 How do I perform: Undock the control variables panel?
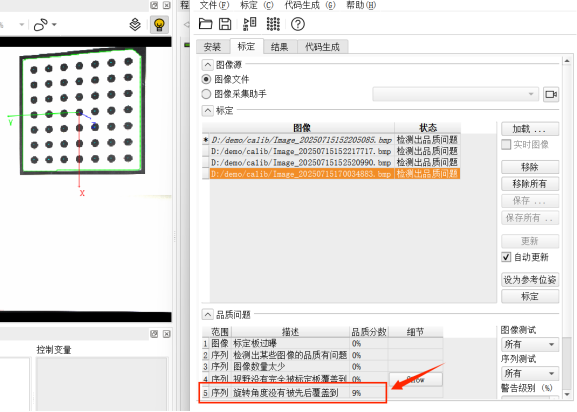click(154, 334)
